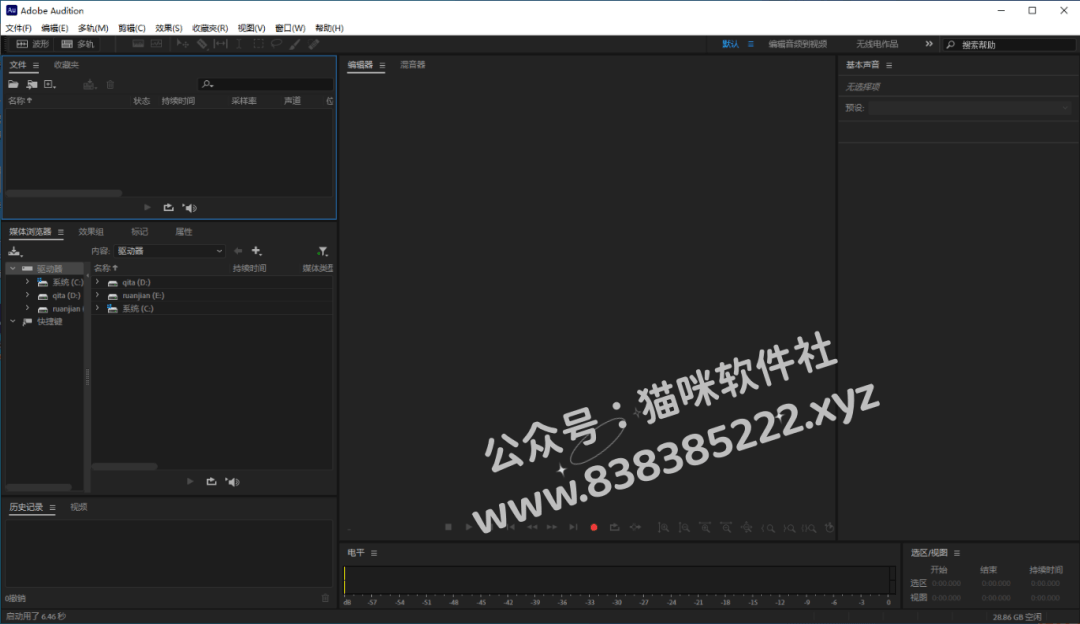Screen dimensions: 1080x624
Task: Click the red Record button
Action: click(x=594, y=527)
